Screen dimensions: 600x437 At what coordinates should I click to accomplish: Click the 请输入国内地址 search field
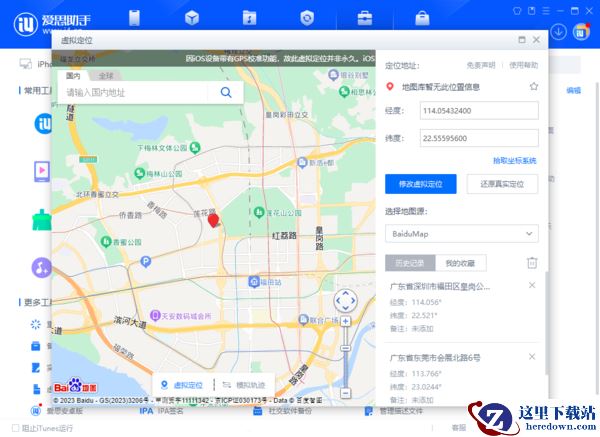[136, 92]
